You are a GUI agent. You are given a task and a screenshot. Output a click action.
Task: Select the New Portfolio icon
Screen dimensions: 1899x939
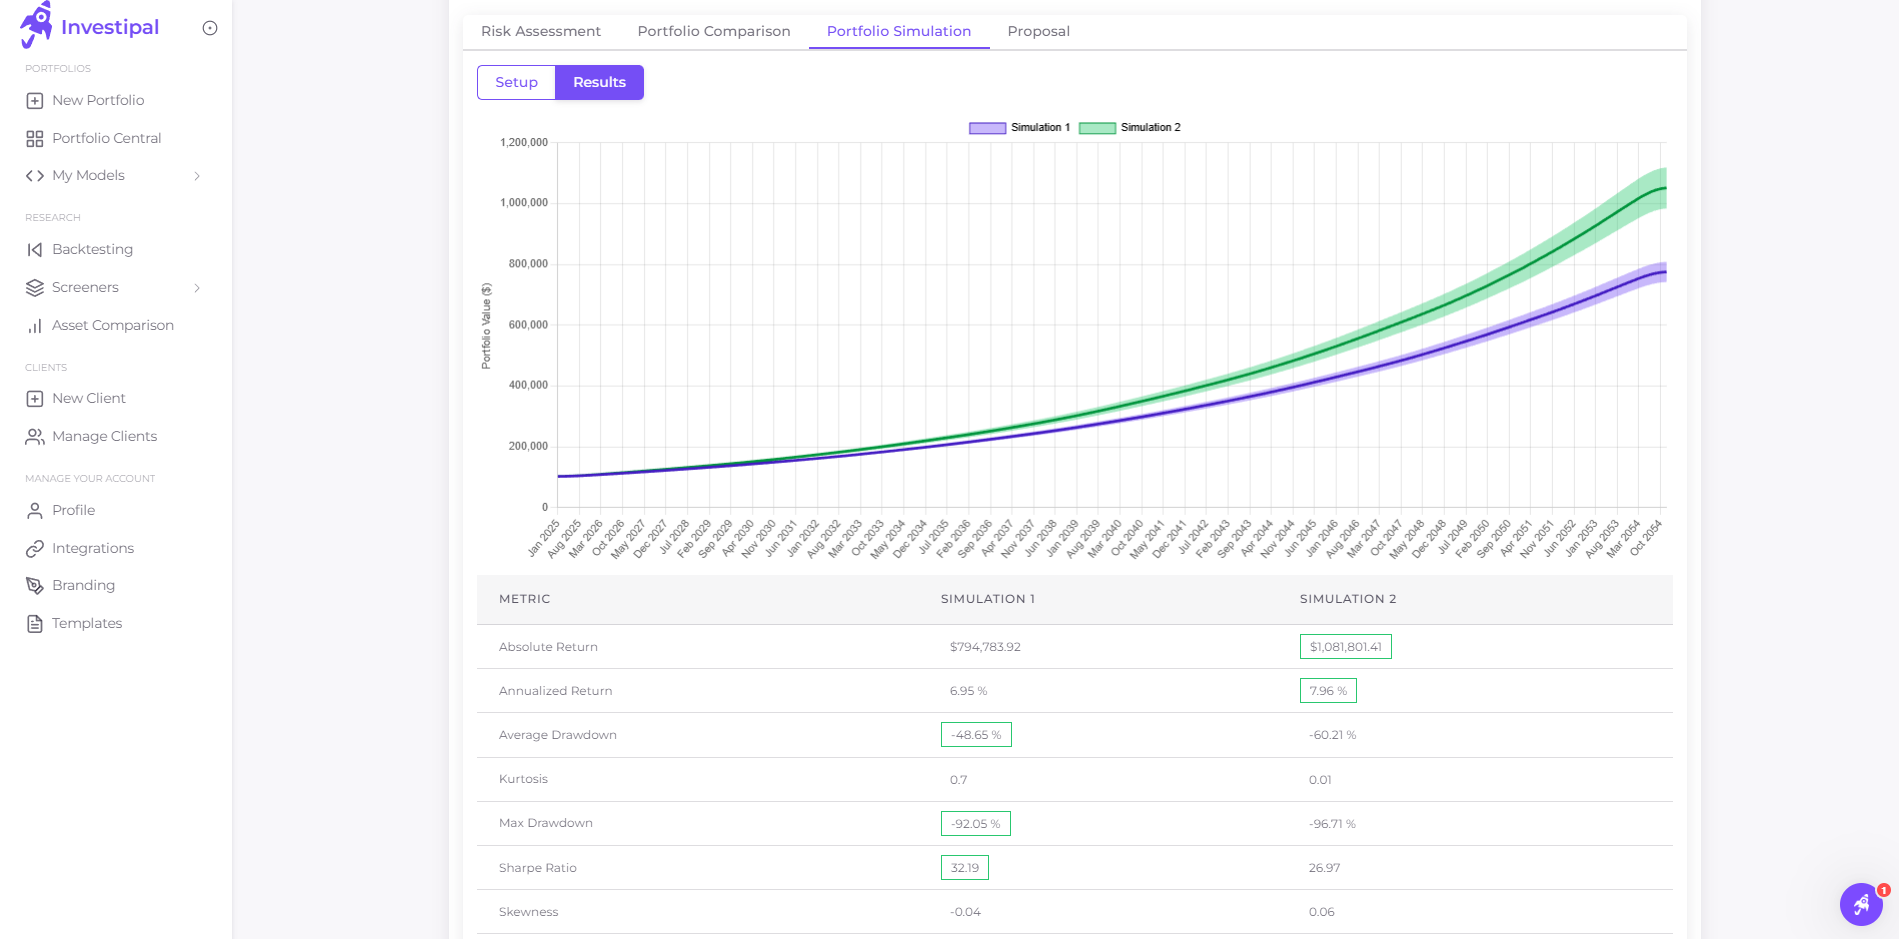[35, 100]
